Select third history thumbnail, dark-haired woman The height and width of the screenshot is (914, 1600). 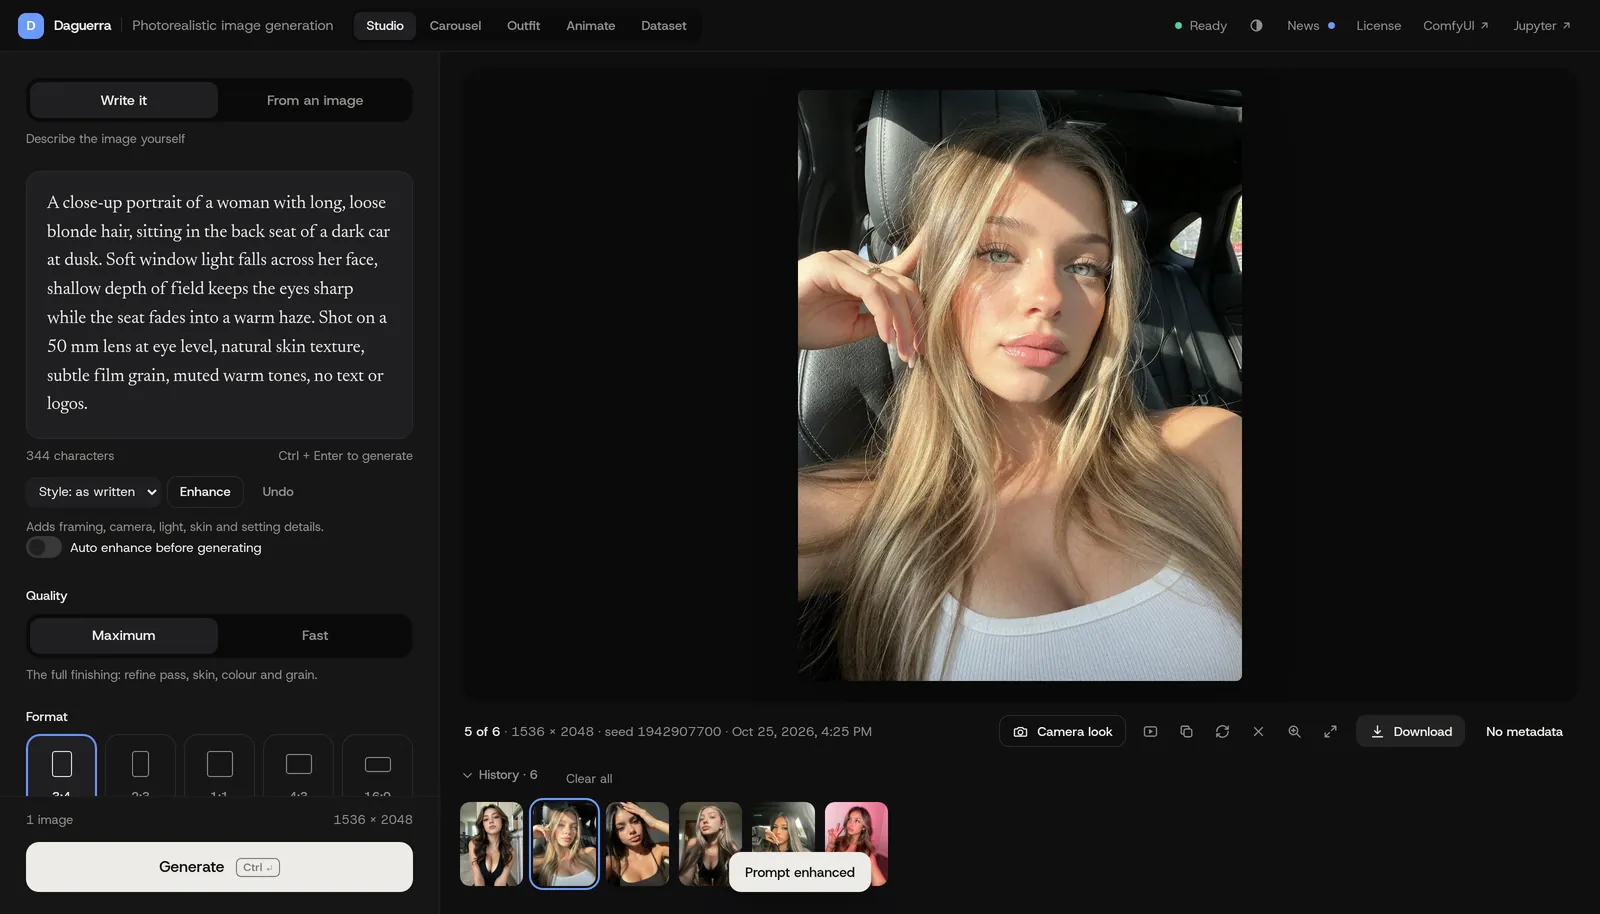point(637,844)
